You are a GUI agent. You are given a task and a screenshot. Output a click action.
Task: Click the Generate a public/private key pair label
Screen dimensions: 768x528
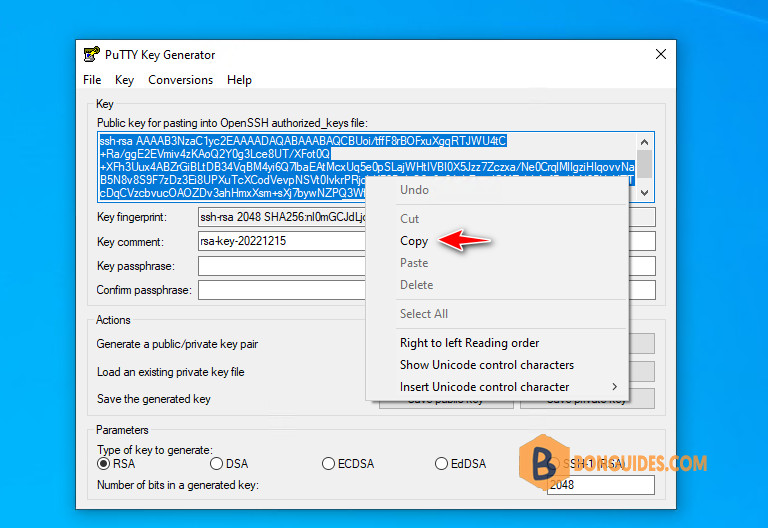(177, 344)
